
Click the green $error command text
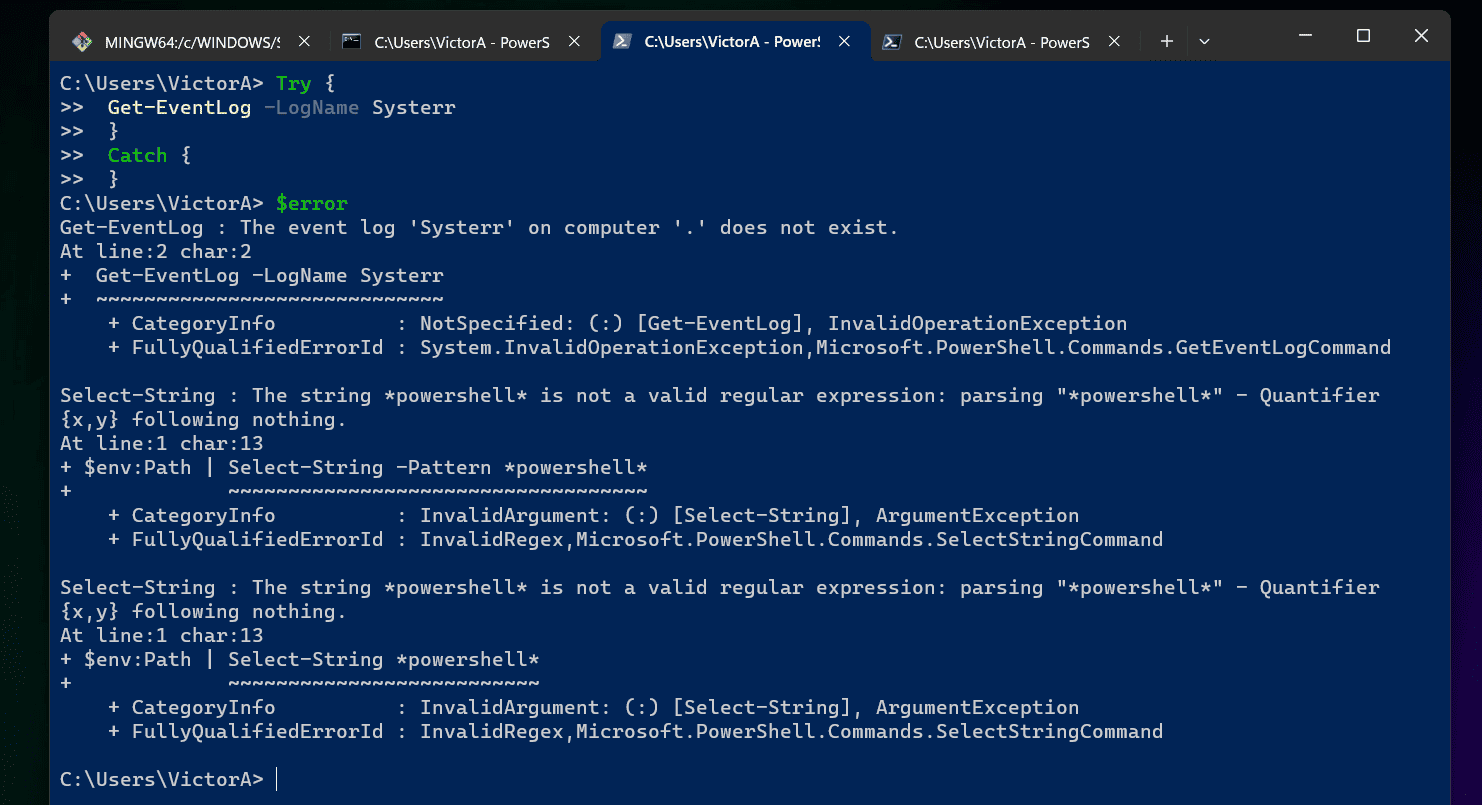[312, 204]
